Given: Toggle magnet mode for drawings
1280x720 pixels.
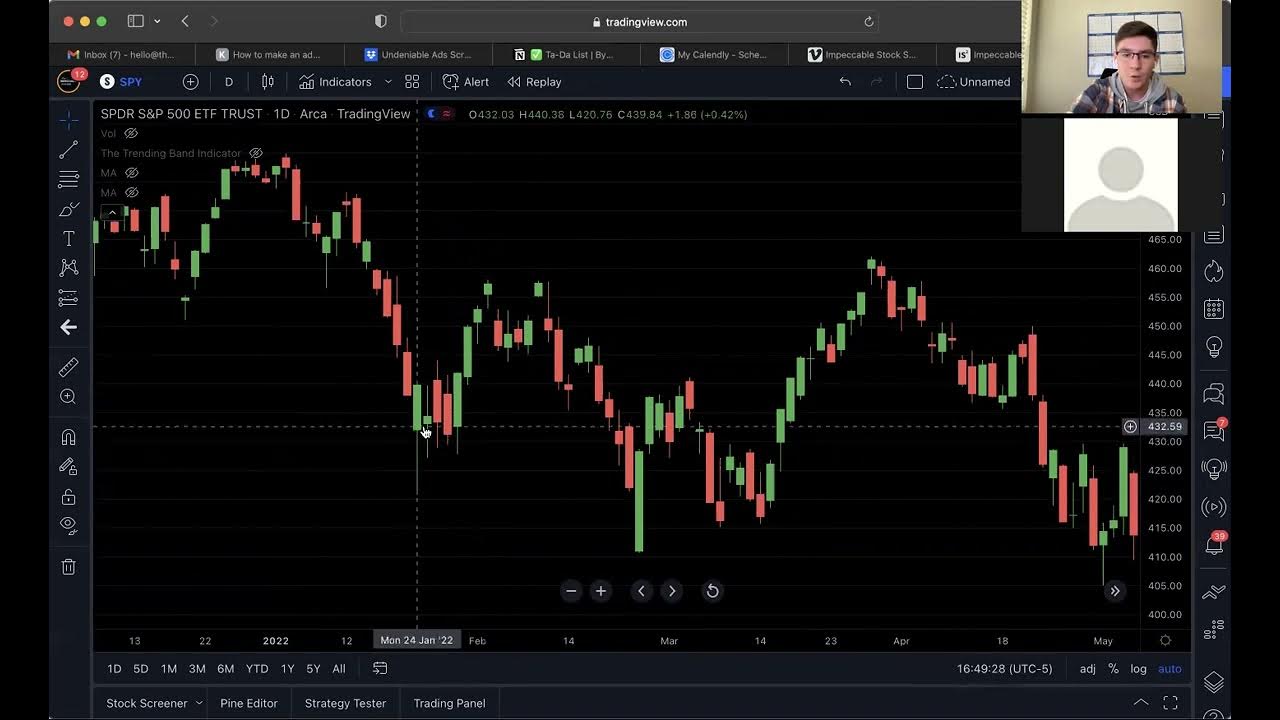Looking at the screenshot, I should [68, 437].
